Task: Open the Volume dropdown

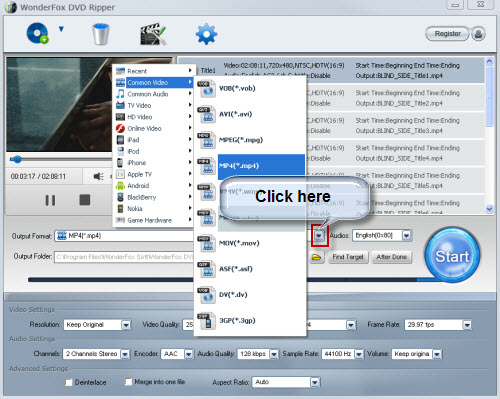Action: click(437, 354)
